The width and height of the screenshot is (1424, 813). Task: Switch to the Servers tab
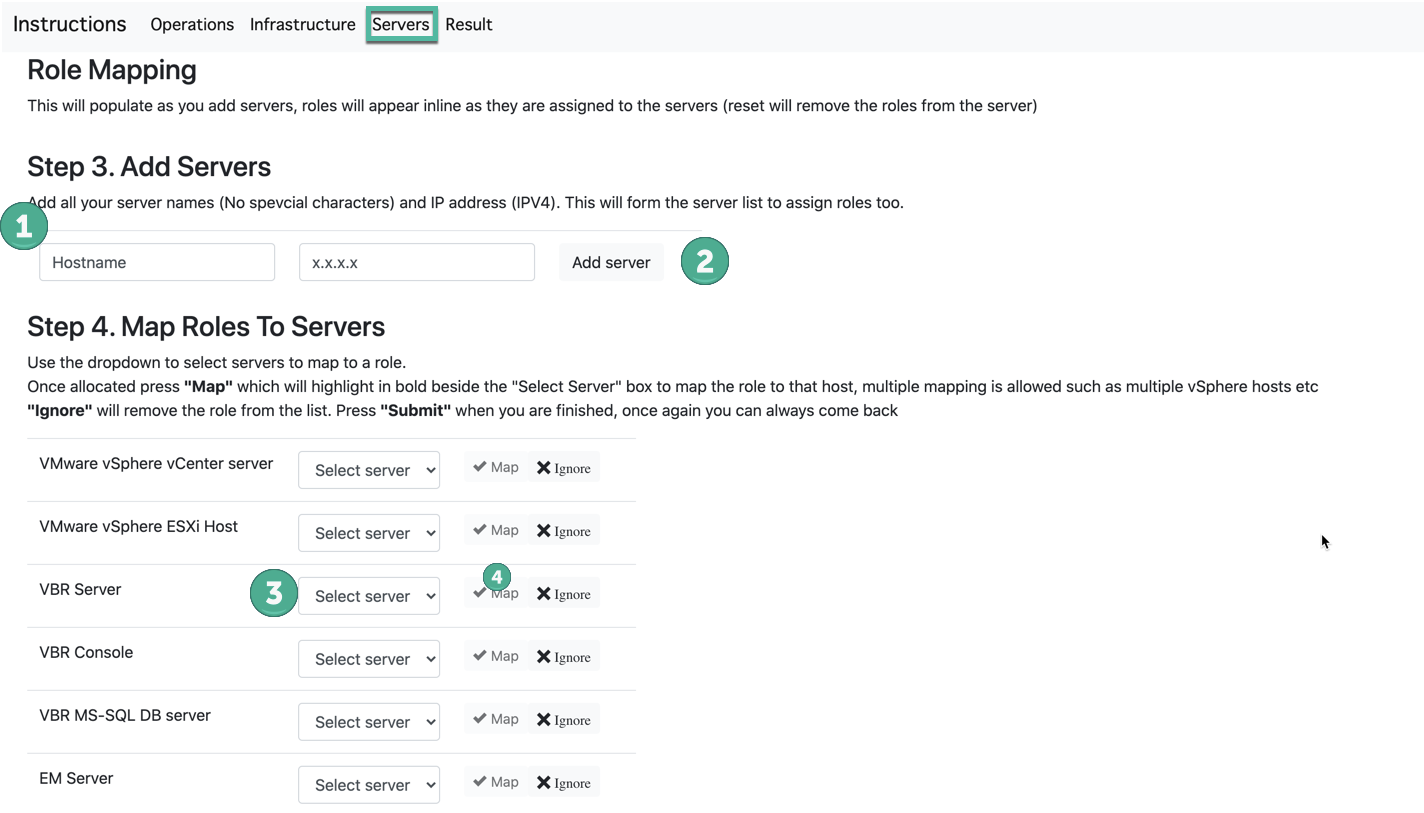[401, 25]
